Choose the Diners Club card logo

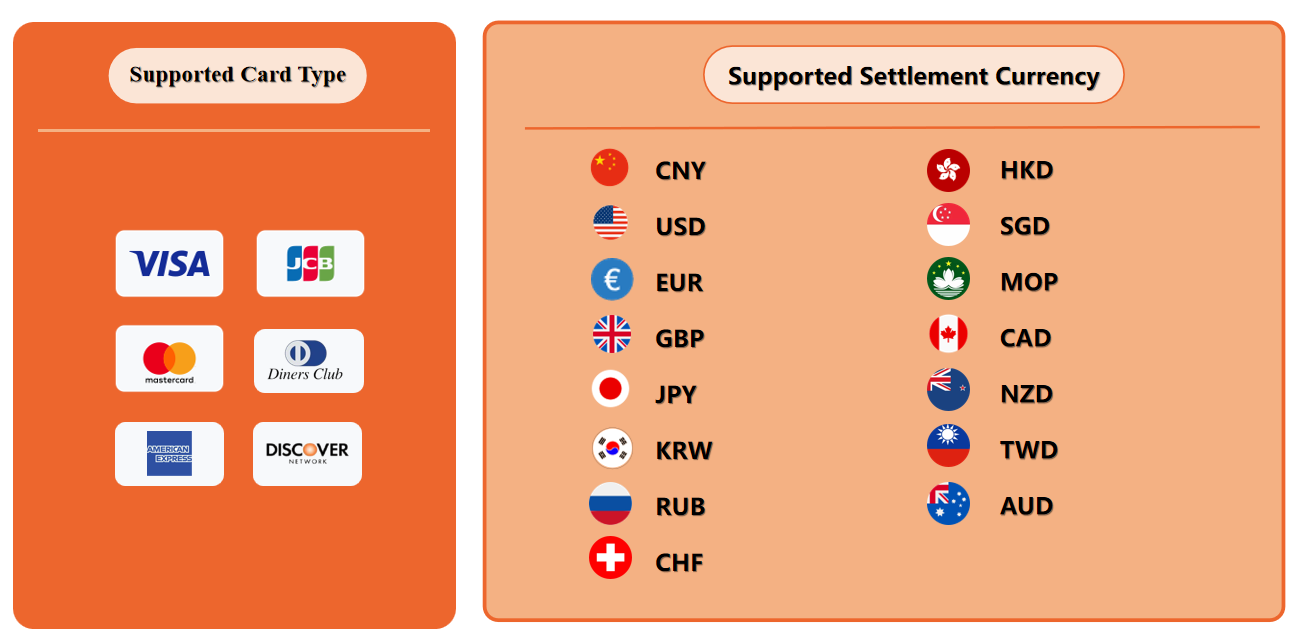point(309,361)
